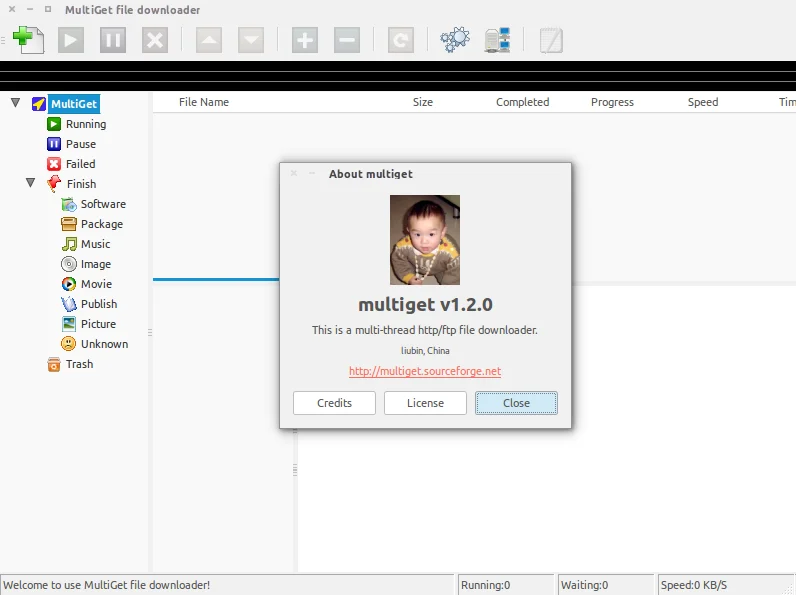Sort by the Size column header
The width and height of the screenshot is (796, 595).
click(x=422, y=102)
